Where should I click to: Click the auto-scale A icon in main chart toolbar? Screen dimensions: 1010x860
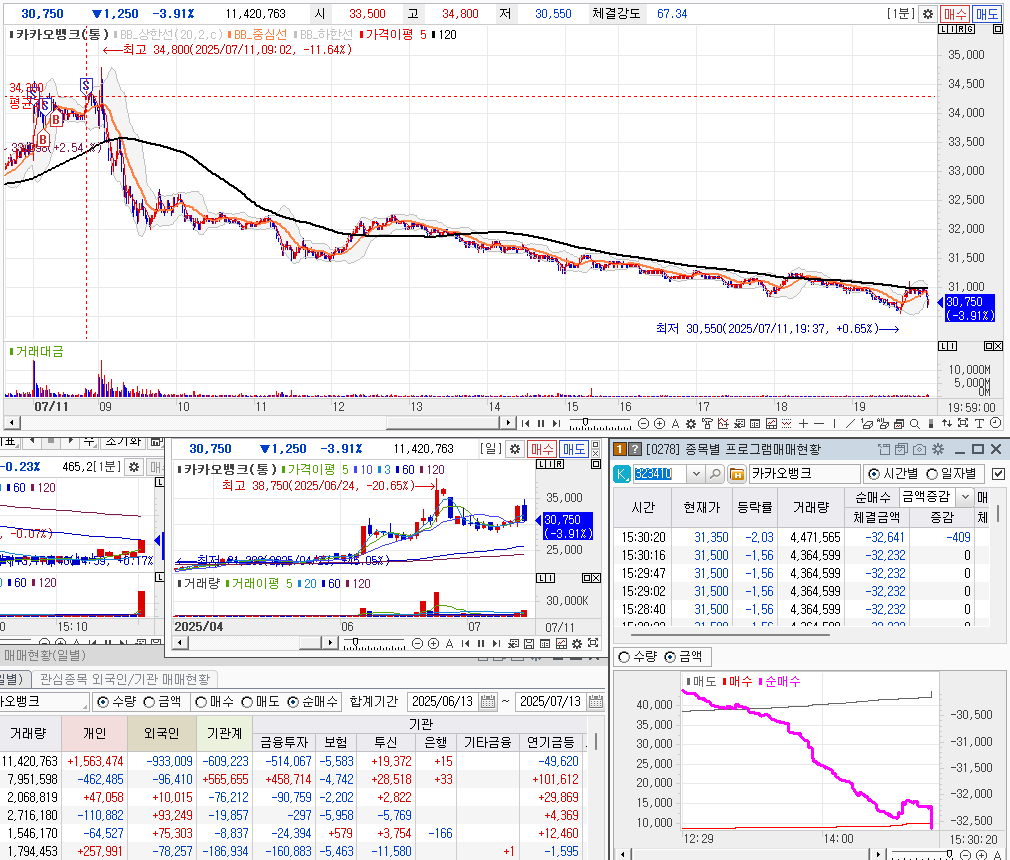tap(675, 423)
